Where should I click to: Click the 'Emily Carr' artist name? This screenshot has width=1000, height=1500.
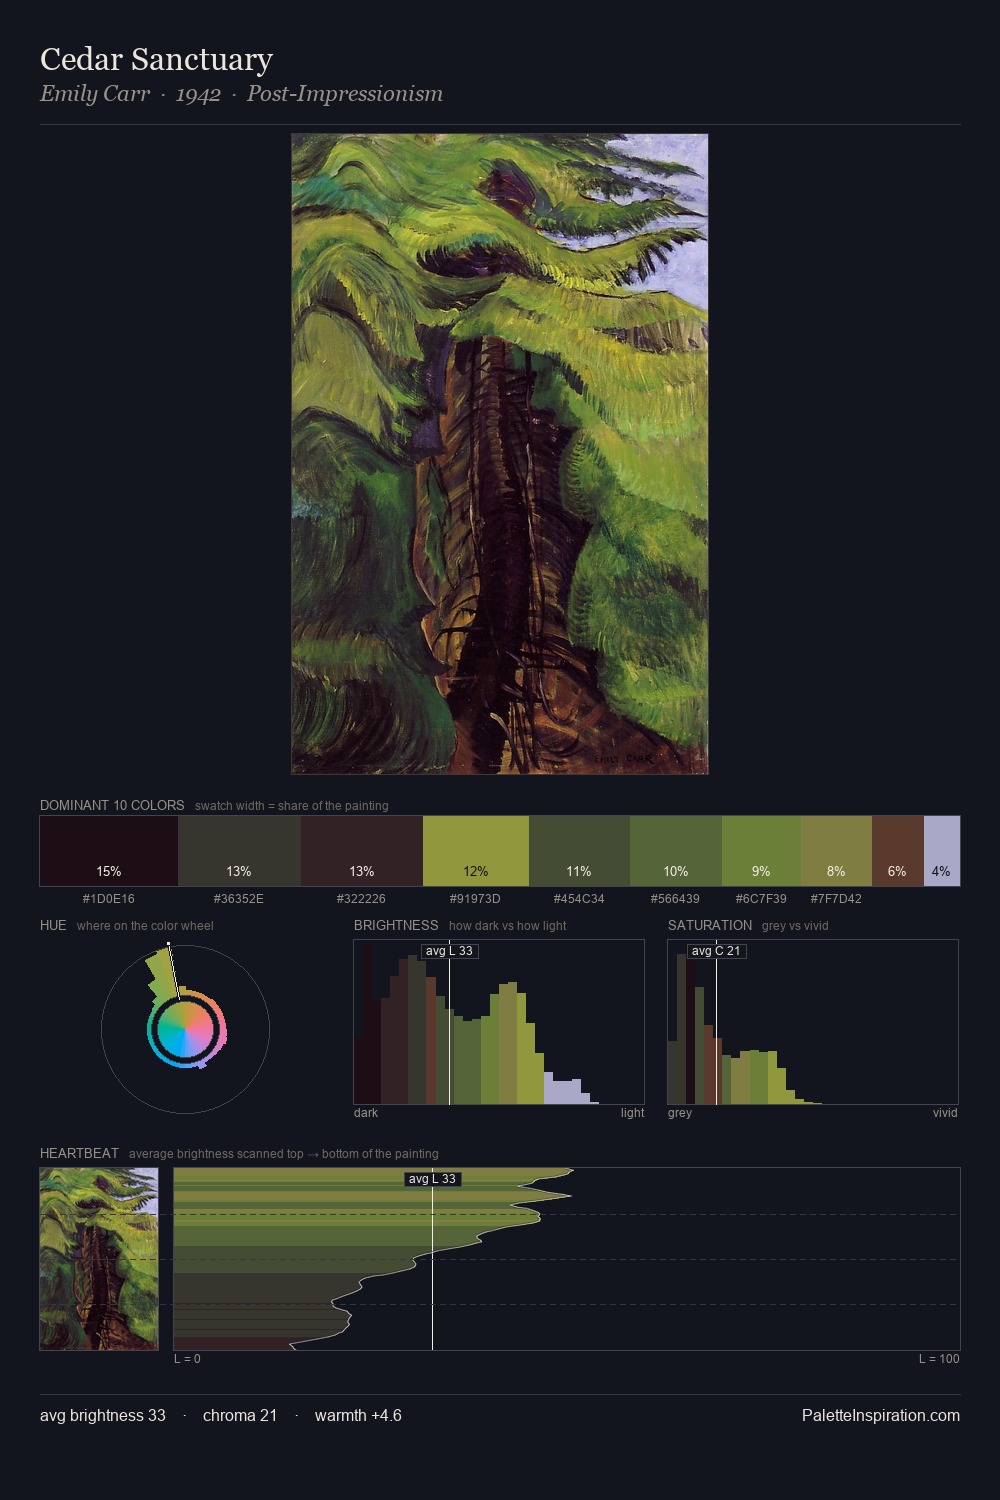pyautogui.click(x=95, y=94)
